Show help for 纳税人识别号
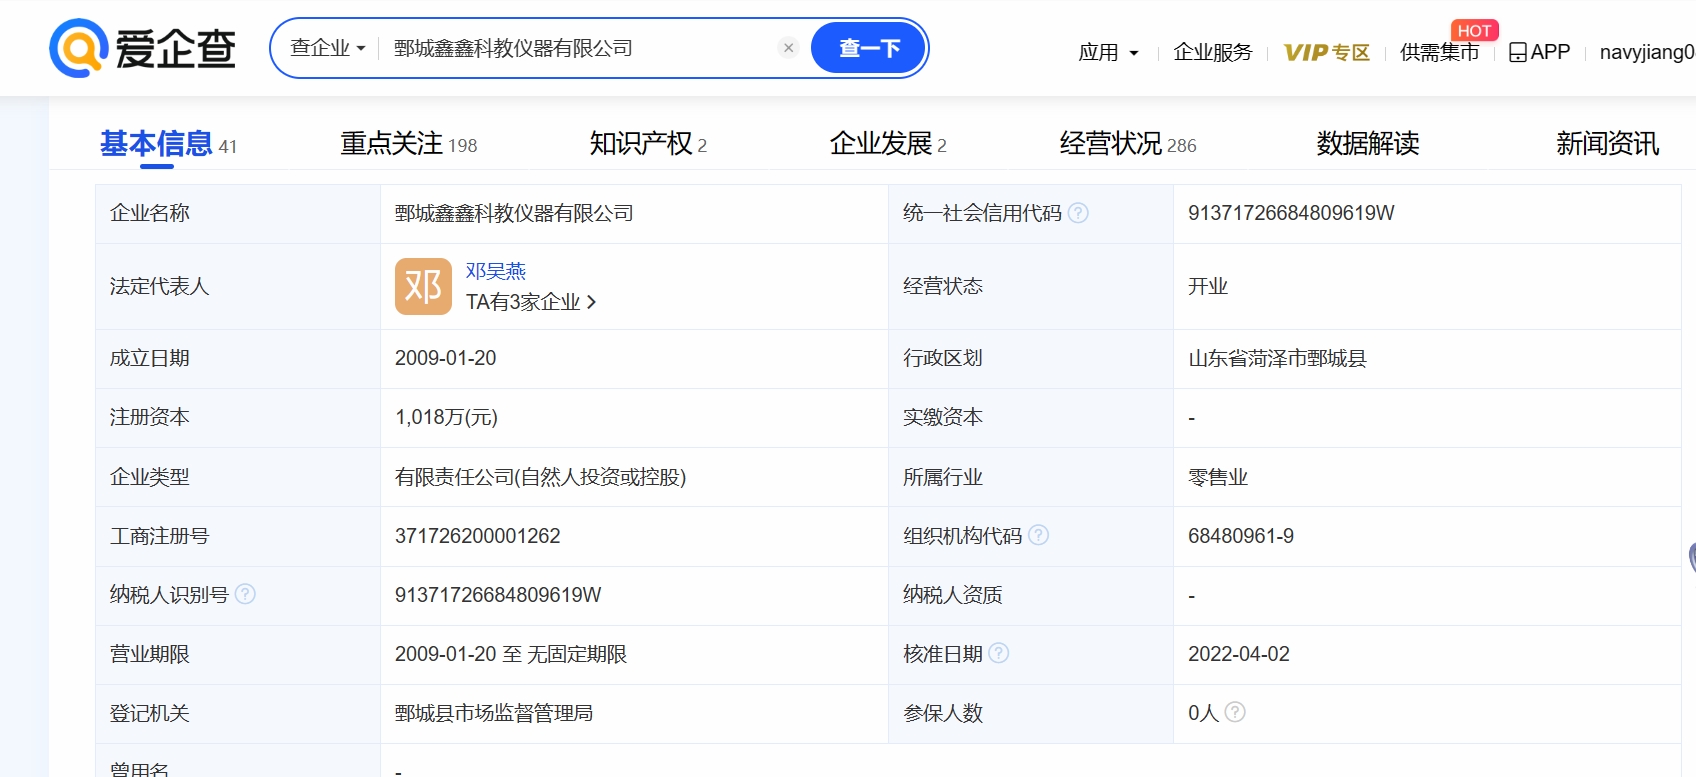 point(245,594)
